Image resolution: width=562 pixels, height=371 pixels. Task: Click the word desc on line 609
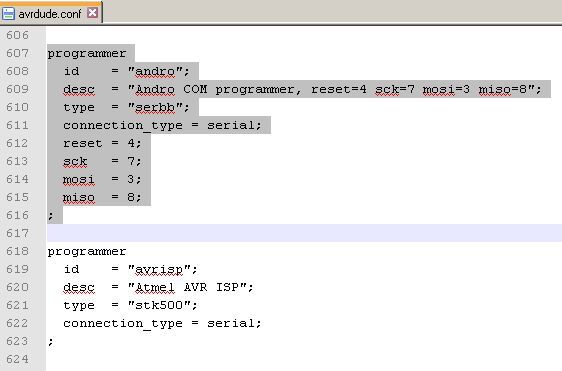click(x=79, y=89)
